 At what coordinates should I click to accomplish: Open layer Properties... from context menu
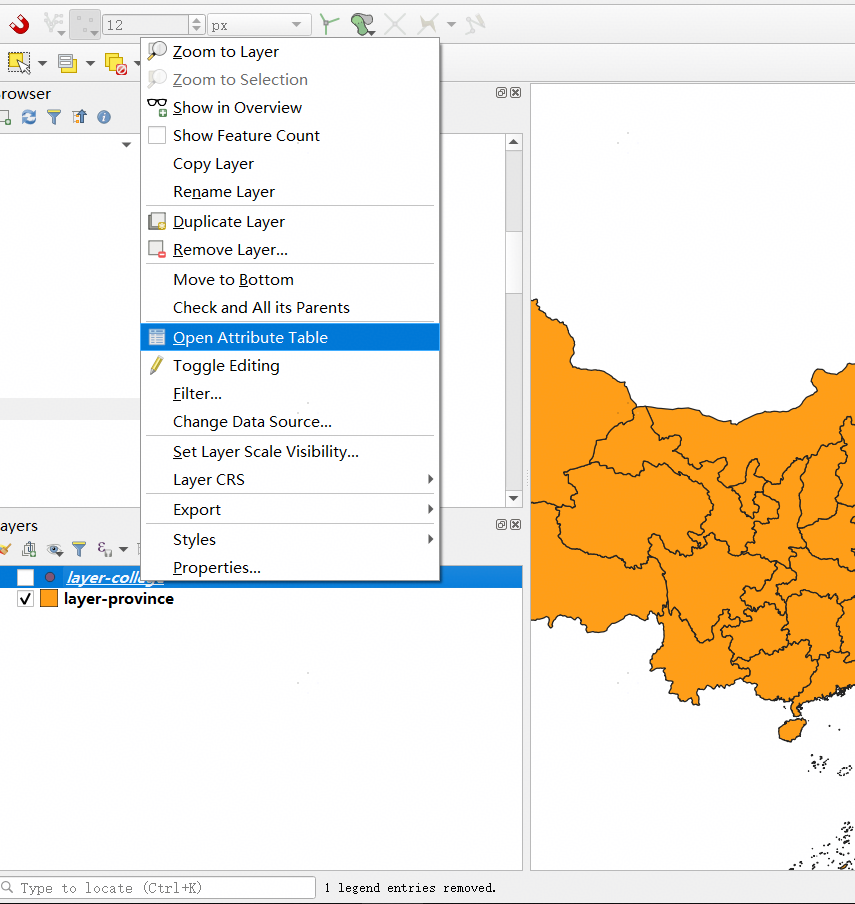pos(216,568)
